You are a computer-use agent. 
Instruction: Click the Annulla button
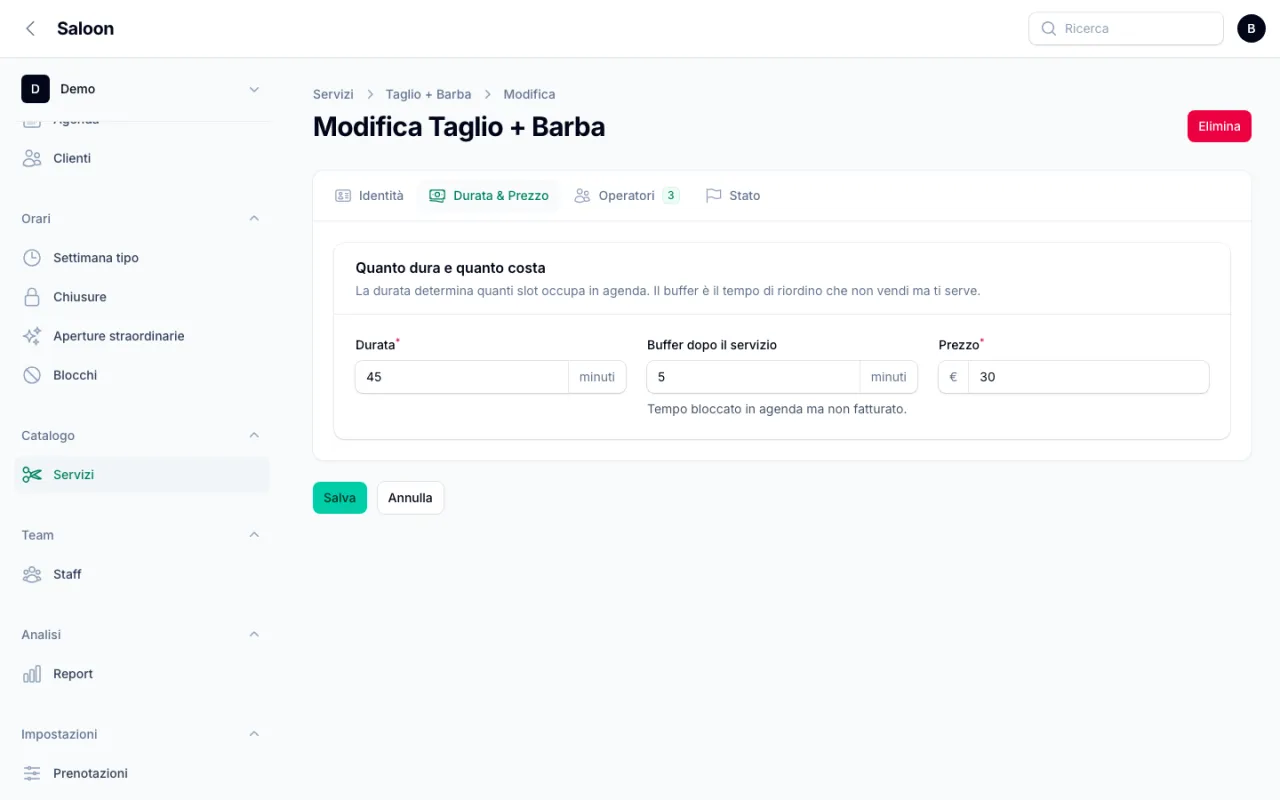[410, 498]
